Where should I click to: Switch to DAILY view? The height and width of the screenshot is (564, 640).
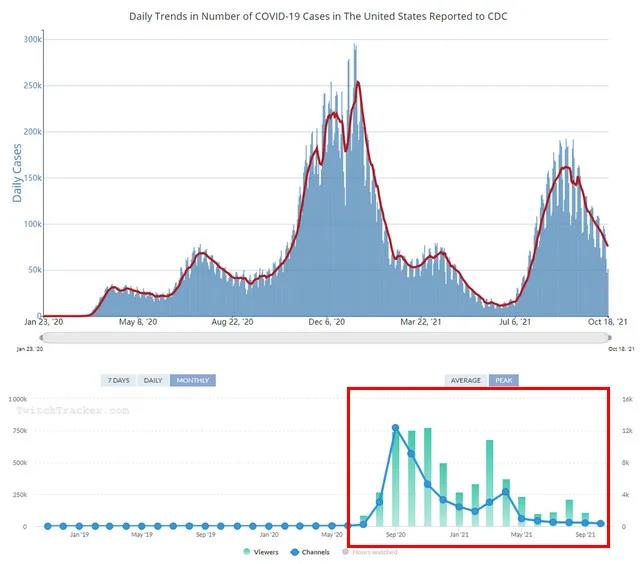pyautogui.click(x=152, y=380)
